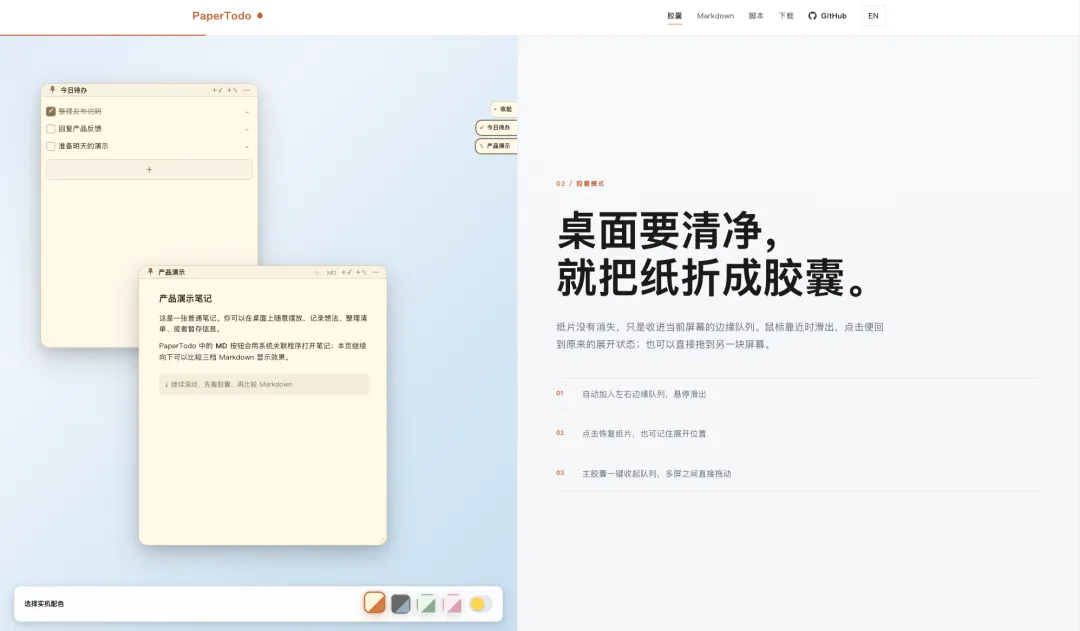Click the 产品演示笔记 heading in the note
This screenshot has width=1080, height=631.
(185, 299)
